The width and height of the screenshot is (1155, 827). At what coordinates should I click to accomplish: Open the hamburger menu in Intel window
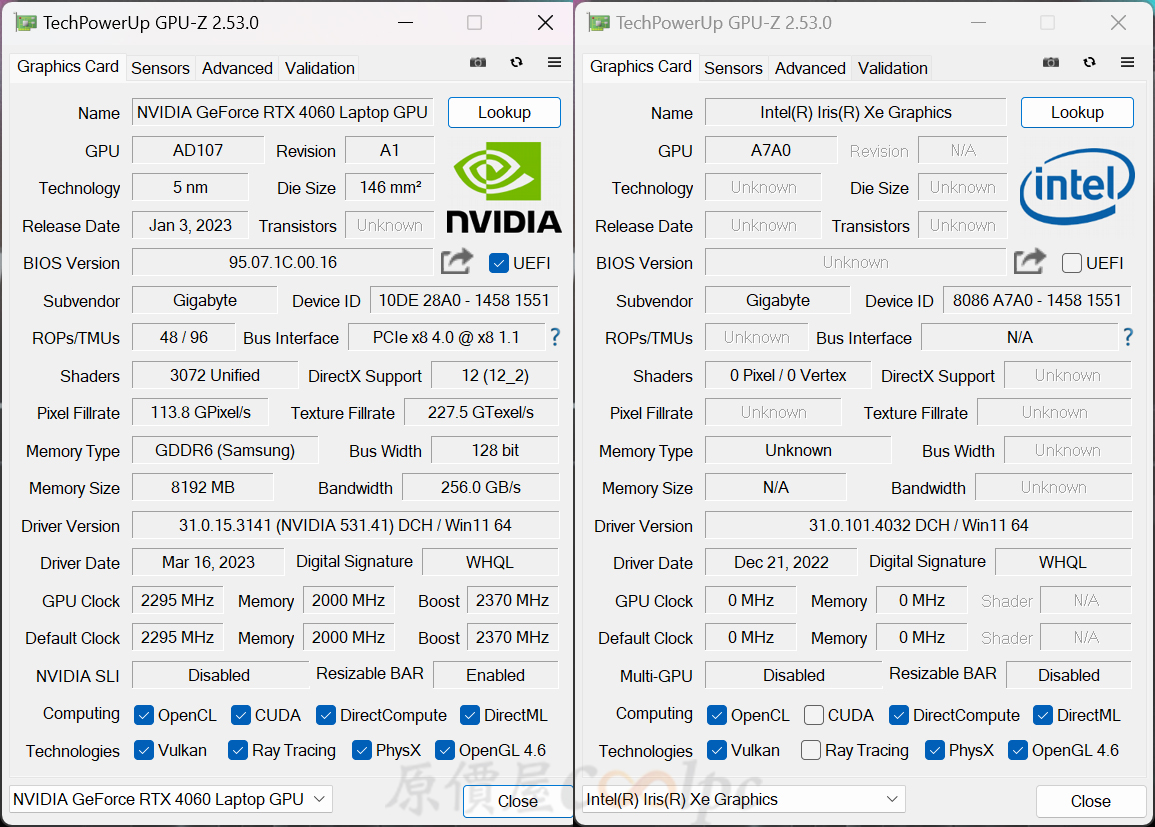pyautogui.click(x=1128, y=63)
